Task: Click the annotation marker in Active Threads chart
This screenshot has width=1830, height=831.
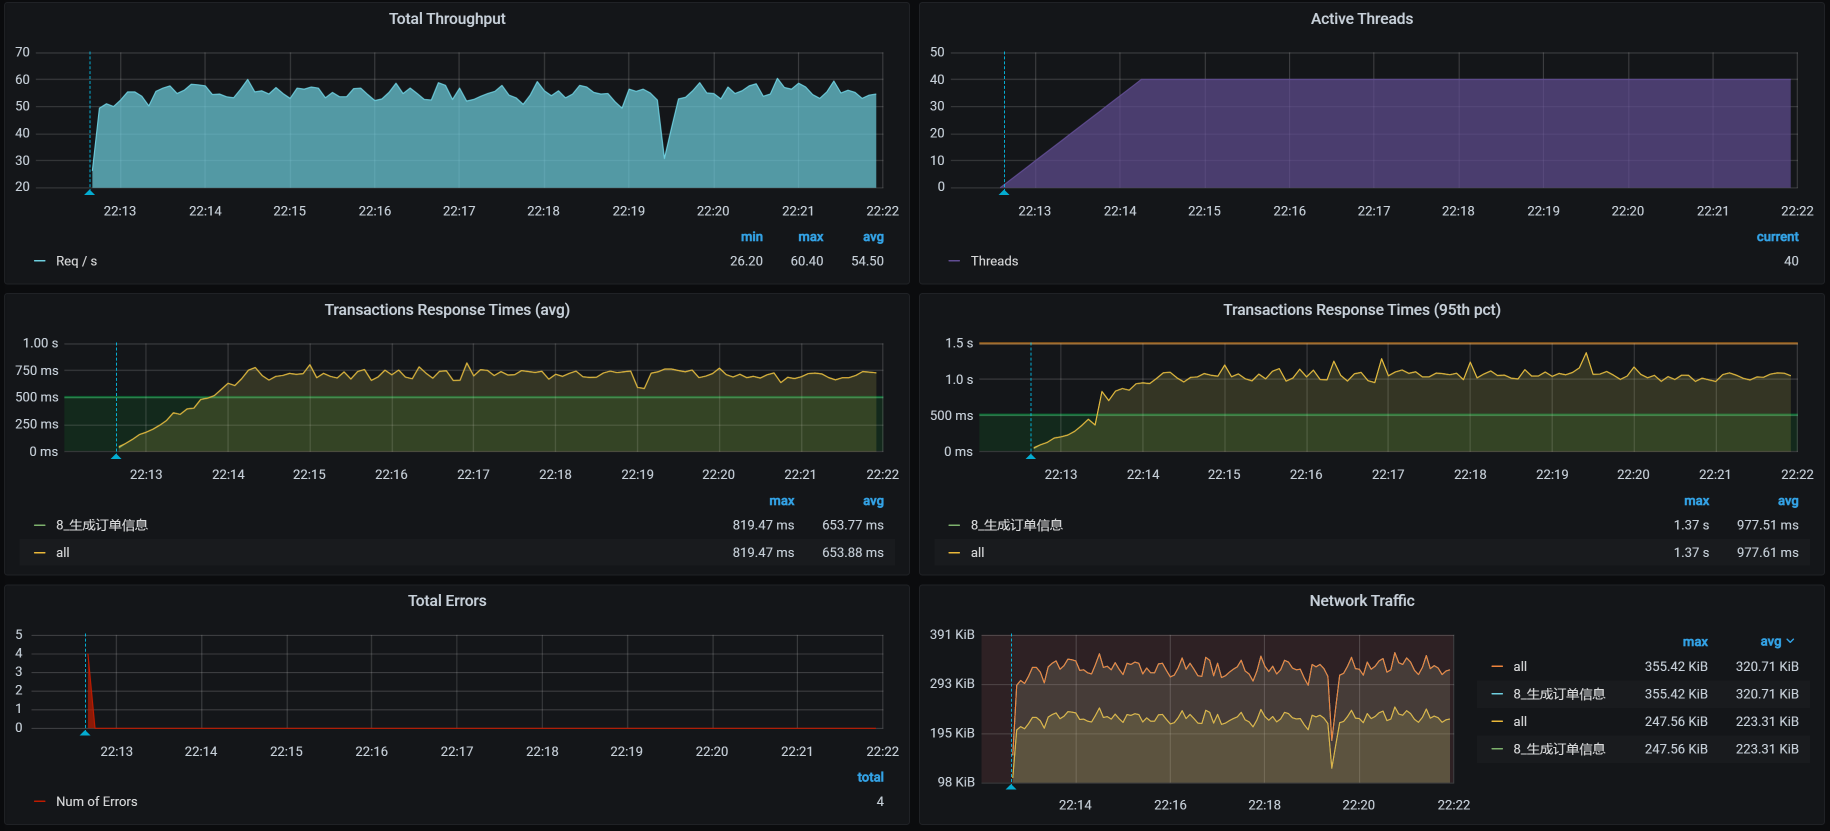Action: pos(1004,191)
